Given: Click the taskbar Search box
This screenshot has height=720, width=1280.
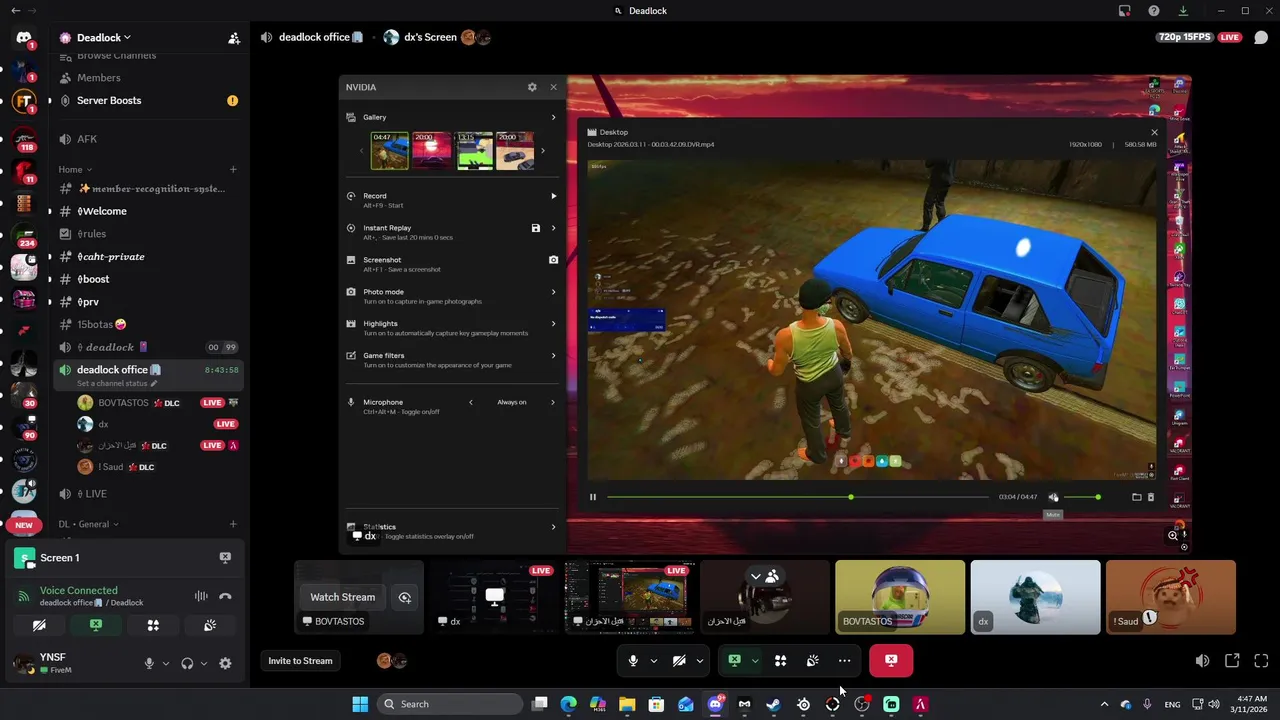Looking at the screenshot, I should pos(451,704).
